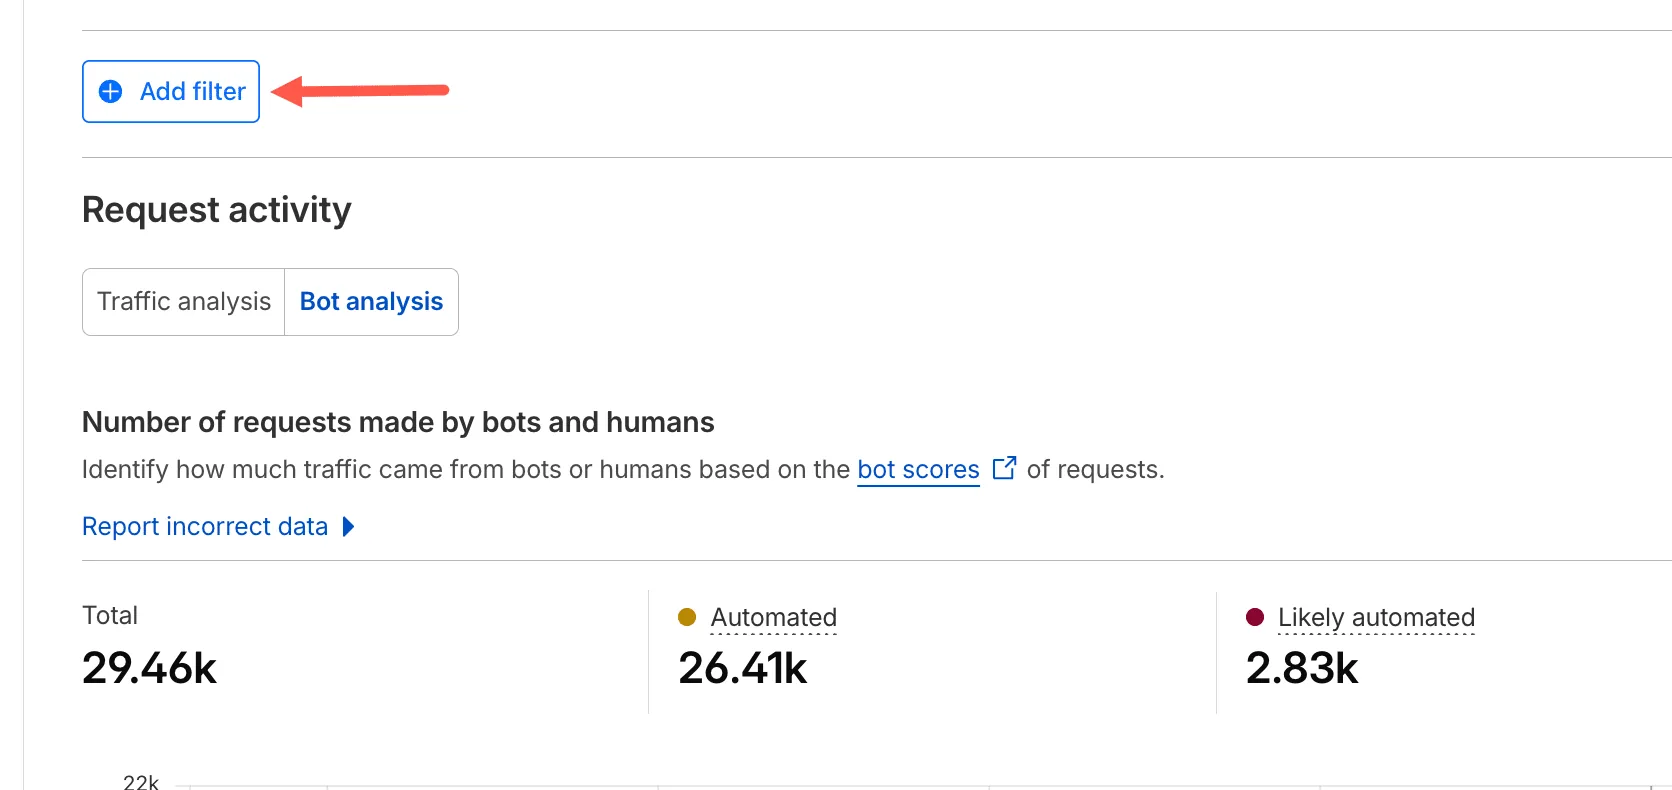
Task: Click the Request activity heading
Action: [217, 210]
